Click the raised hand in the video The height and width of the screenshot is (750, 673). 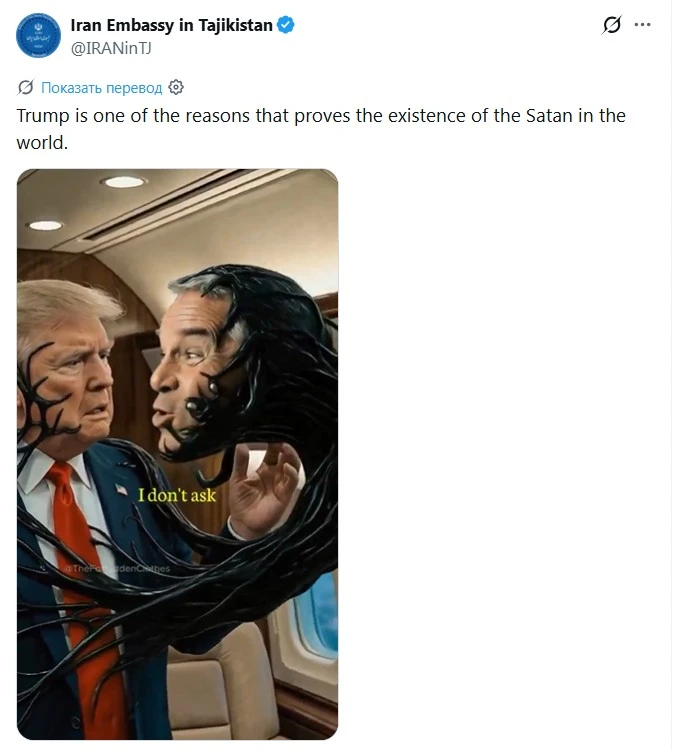[265, 490]
